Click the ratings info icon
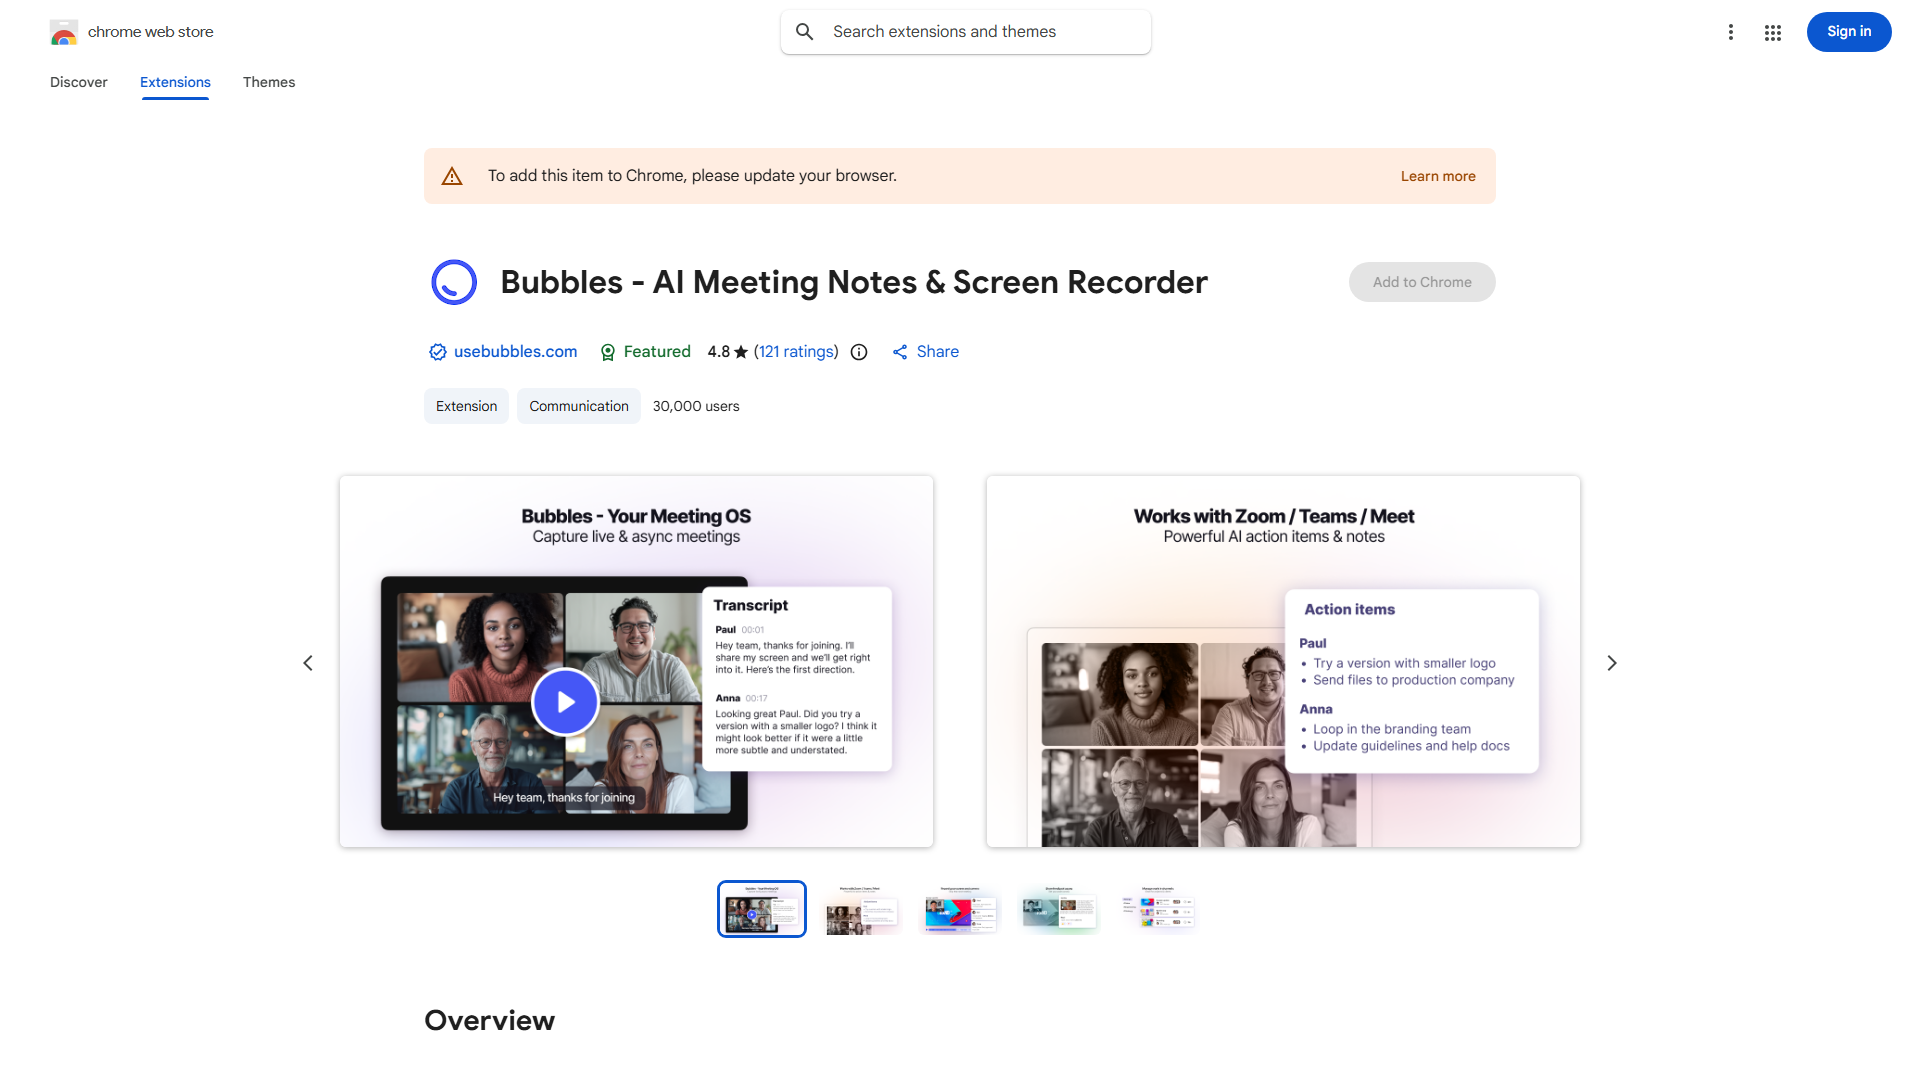The height and width of the screenshot is (1080, 1920). [859, 352]
